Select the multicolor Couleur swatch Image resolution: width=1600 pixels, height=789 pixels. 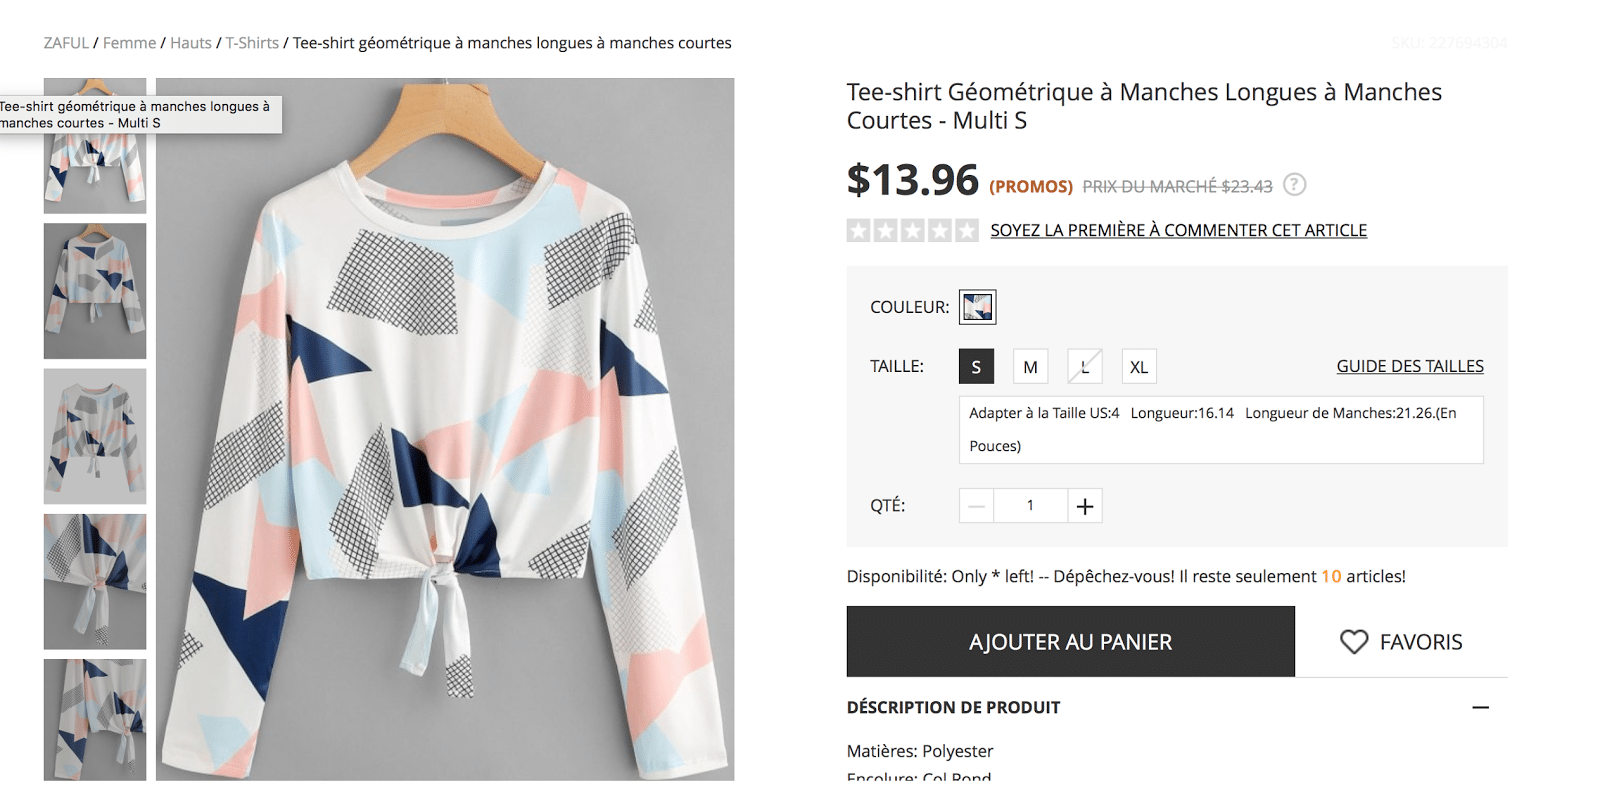pyautogui.click(x=977, y=307)
